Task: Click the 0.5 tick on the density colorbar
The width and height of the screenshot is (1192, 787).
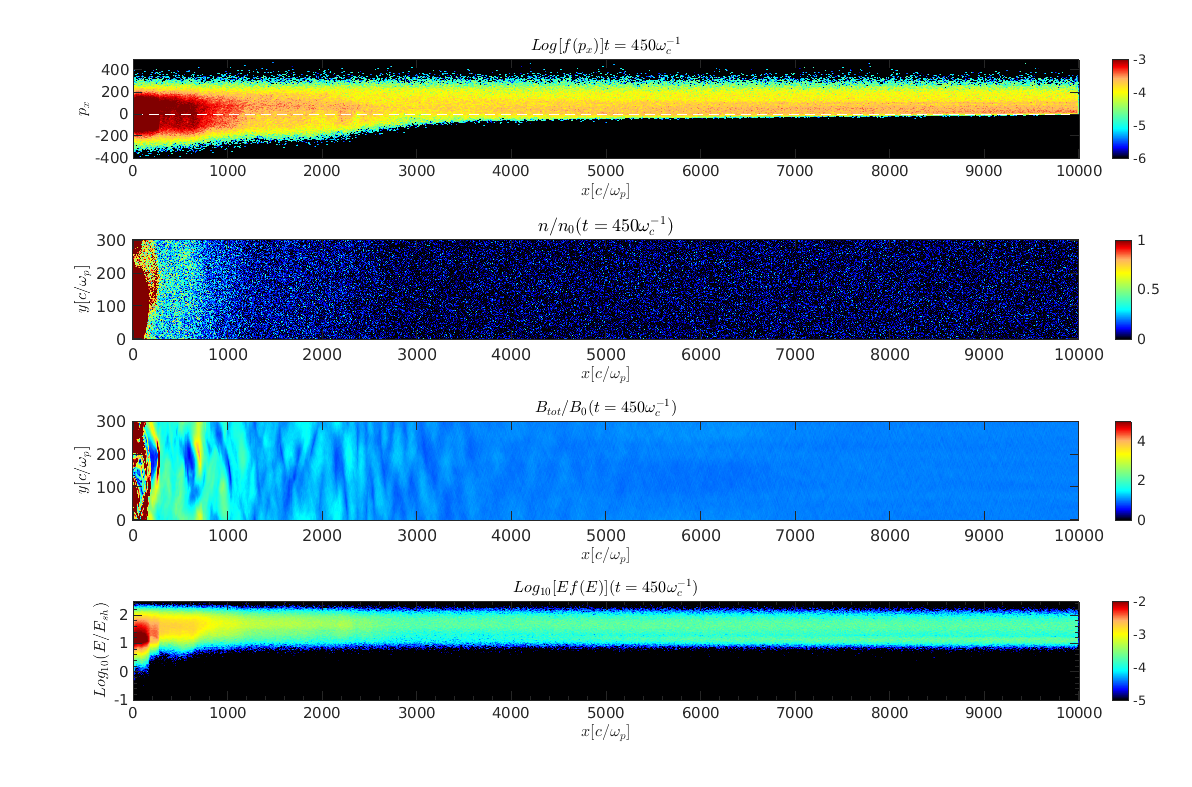Action: coord(1148,290)
